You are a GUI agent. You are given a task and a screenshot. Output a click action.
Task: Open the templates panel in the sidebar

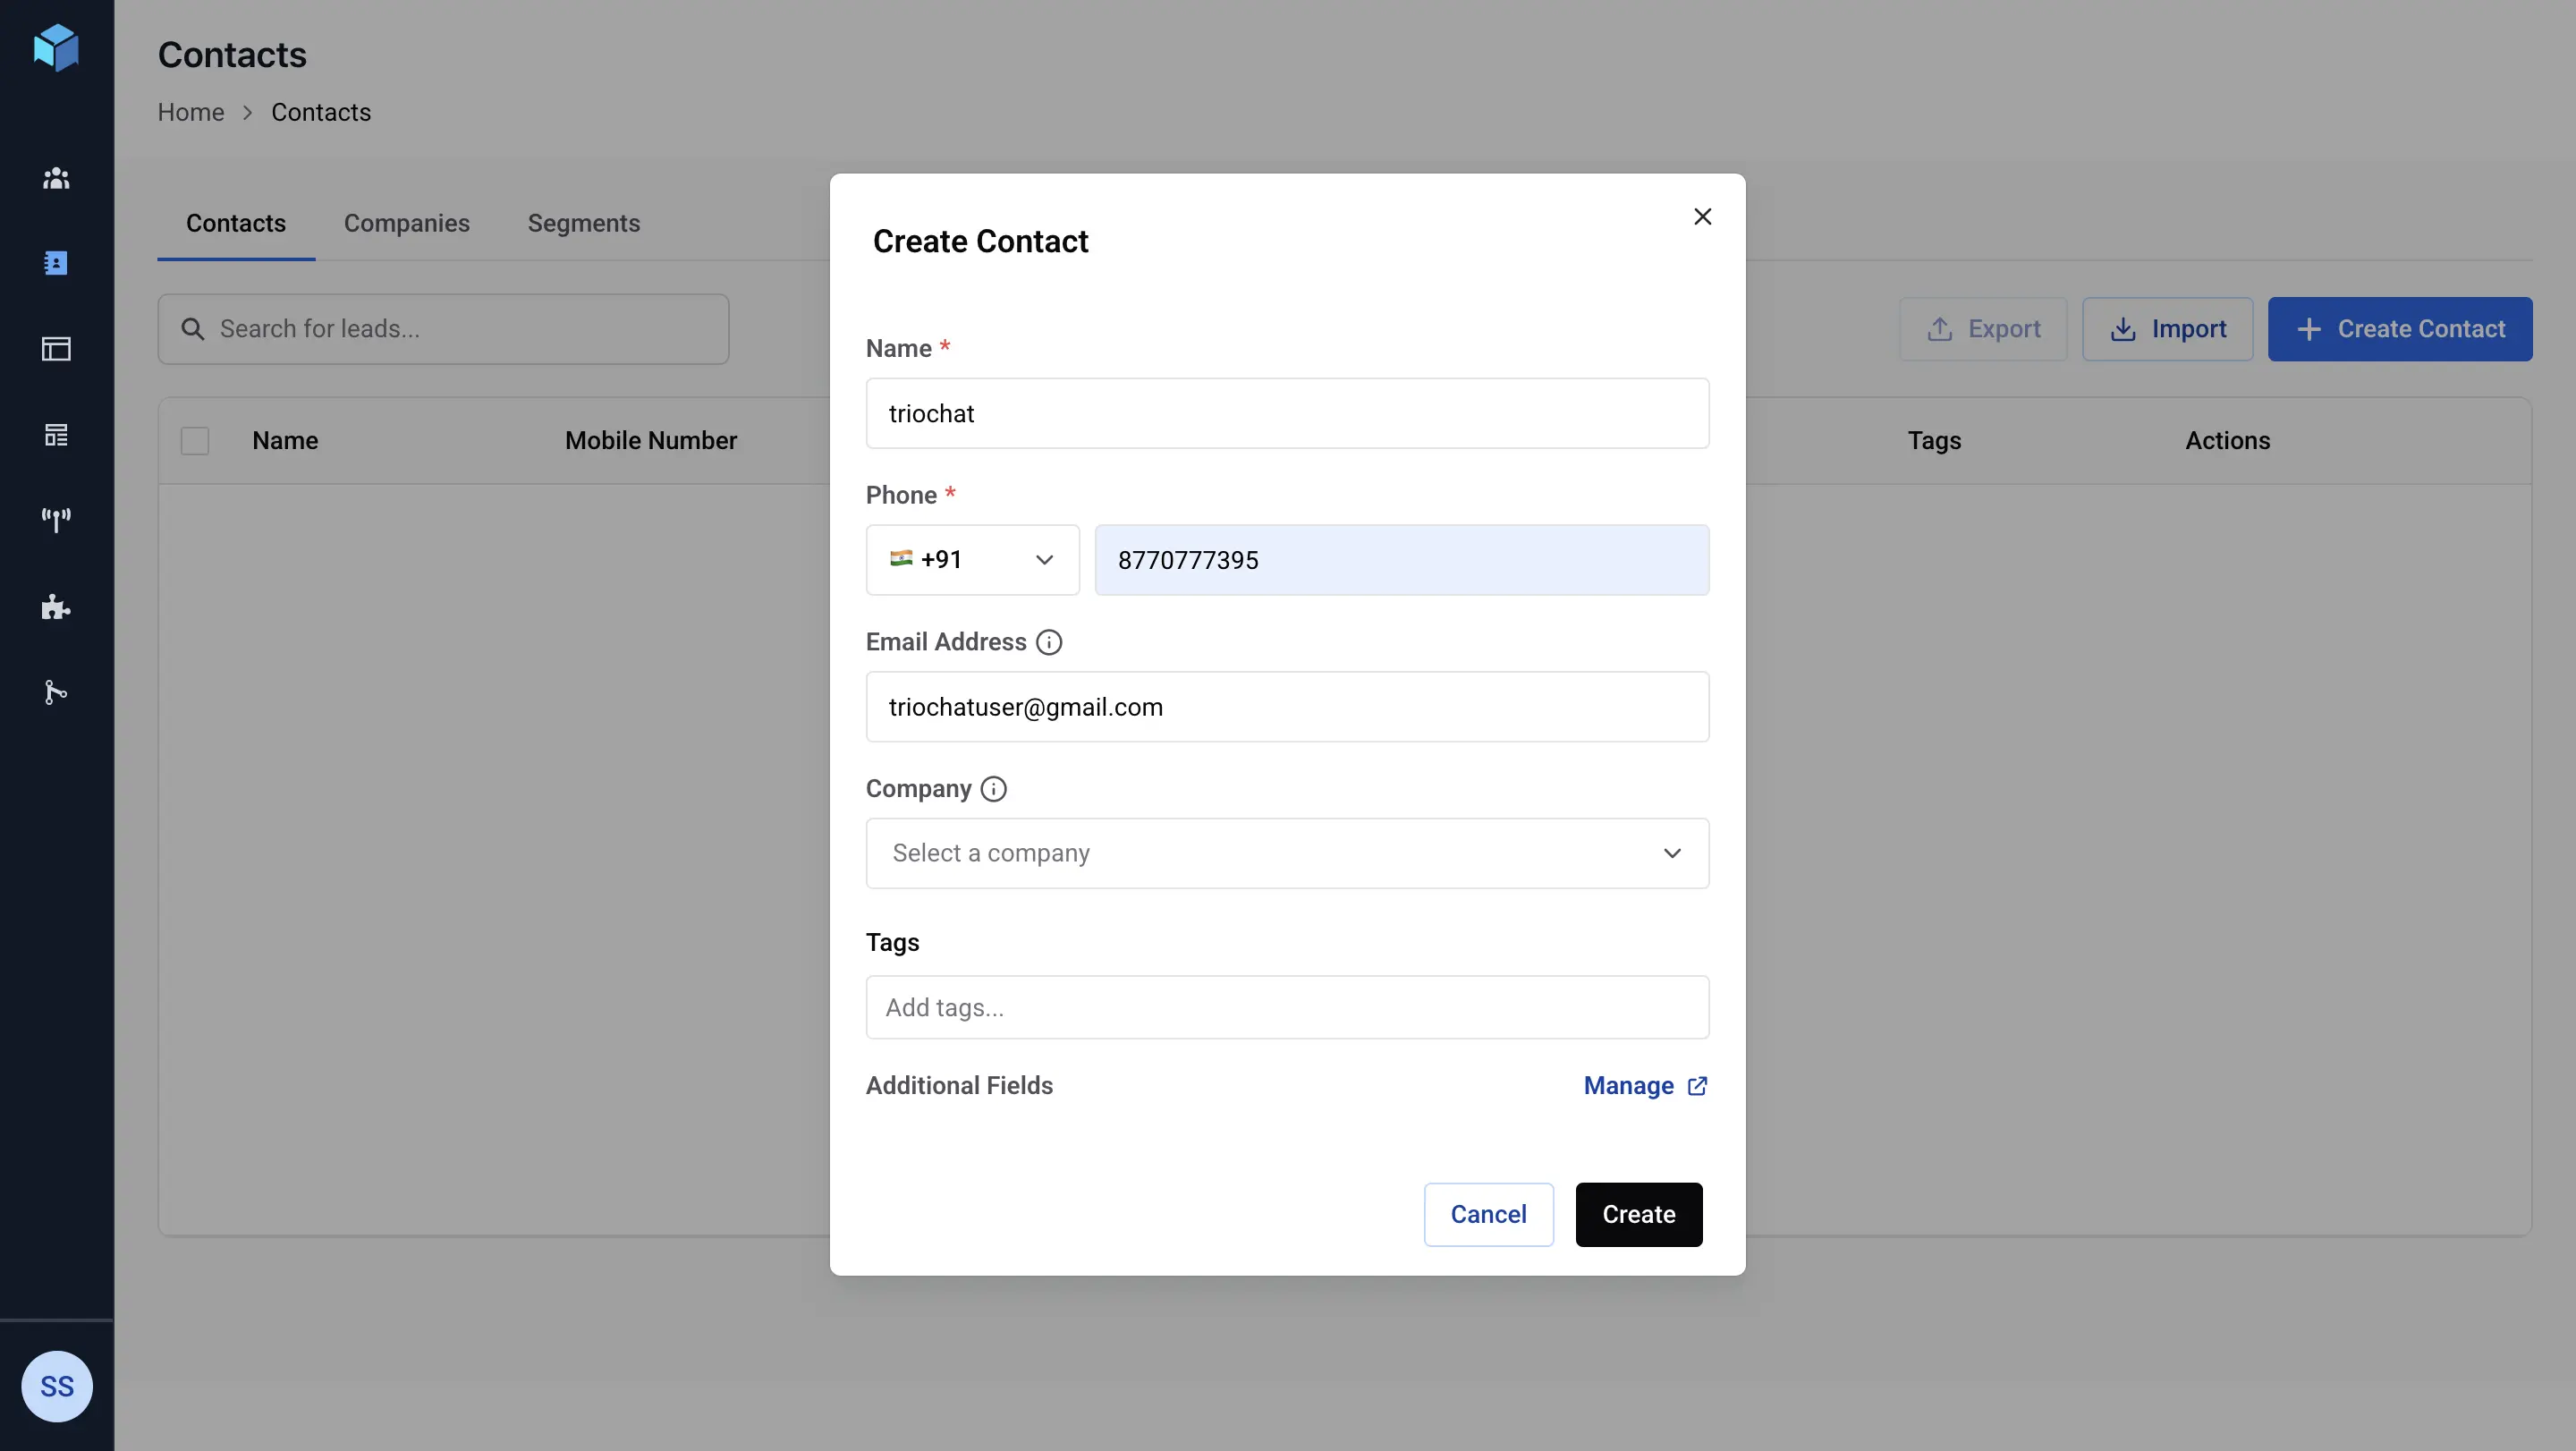click(x=56, y=434)
